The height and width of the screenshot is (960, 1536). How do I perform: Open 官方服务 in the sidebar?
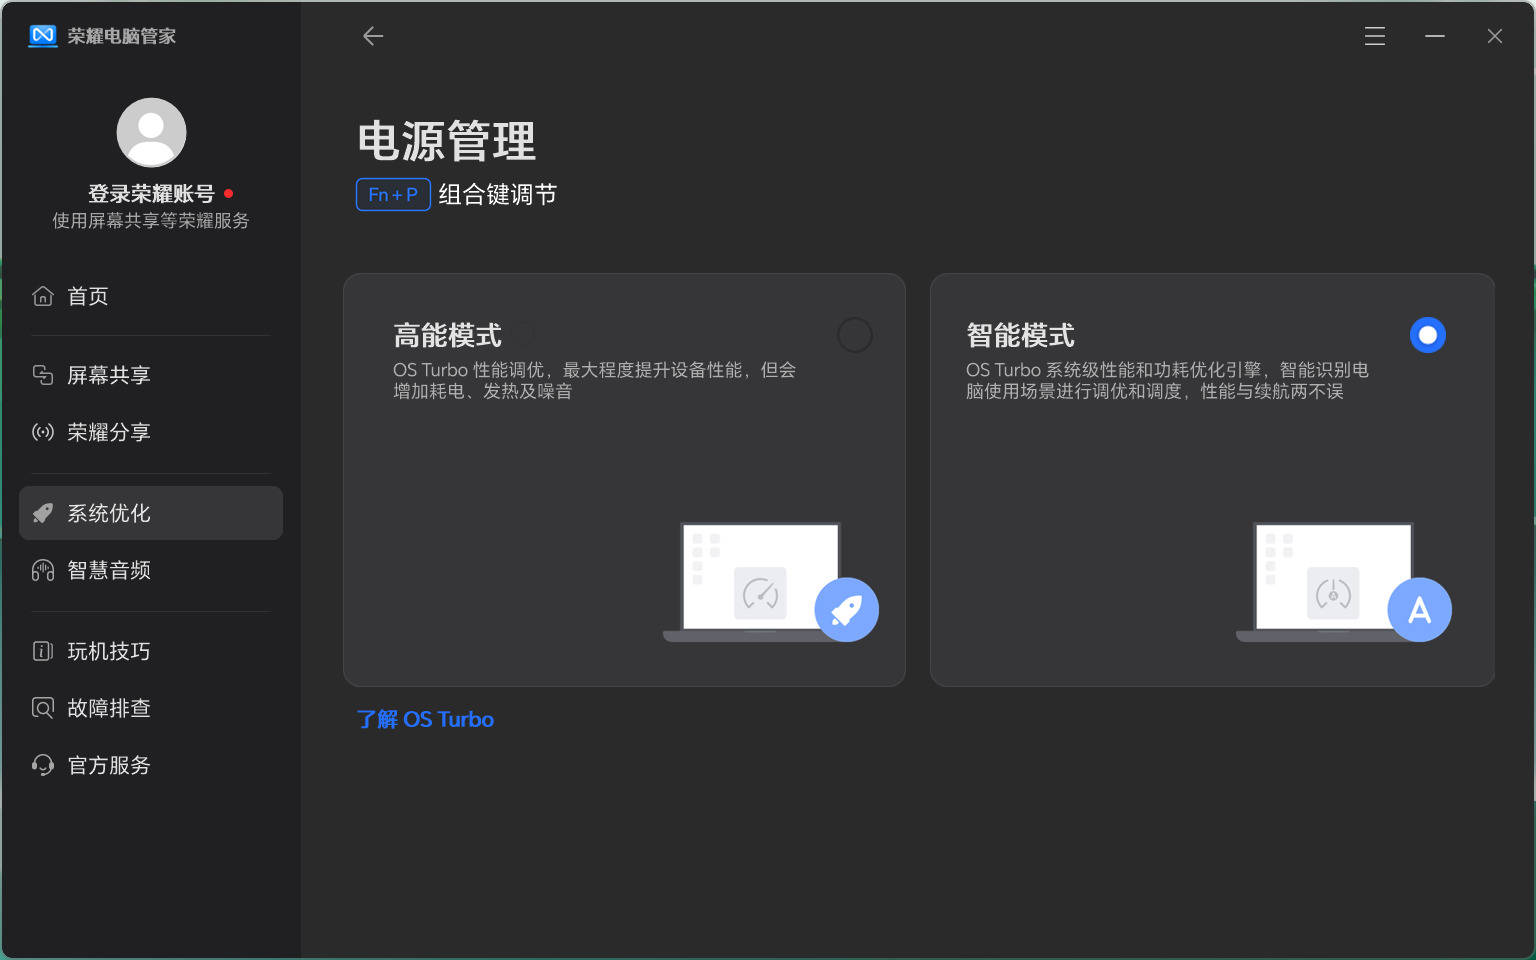click(x=151, y=765)
